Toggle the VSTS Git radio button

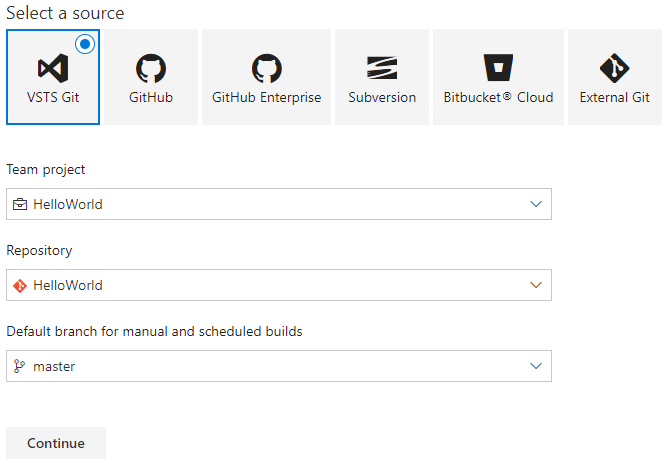(x=85, y=44)
